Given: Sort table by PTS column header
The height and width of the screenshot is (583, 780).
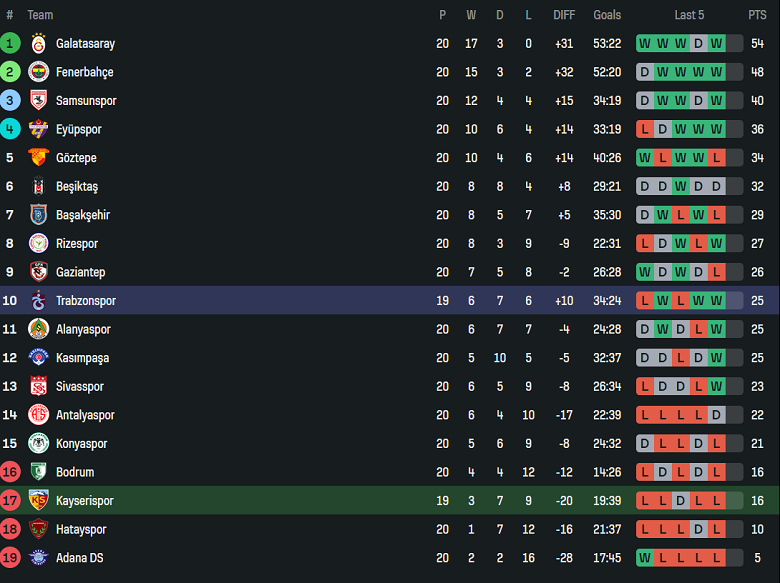Looking at the screenshot, I should tap(757, 15).
